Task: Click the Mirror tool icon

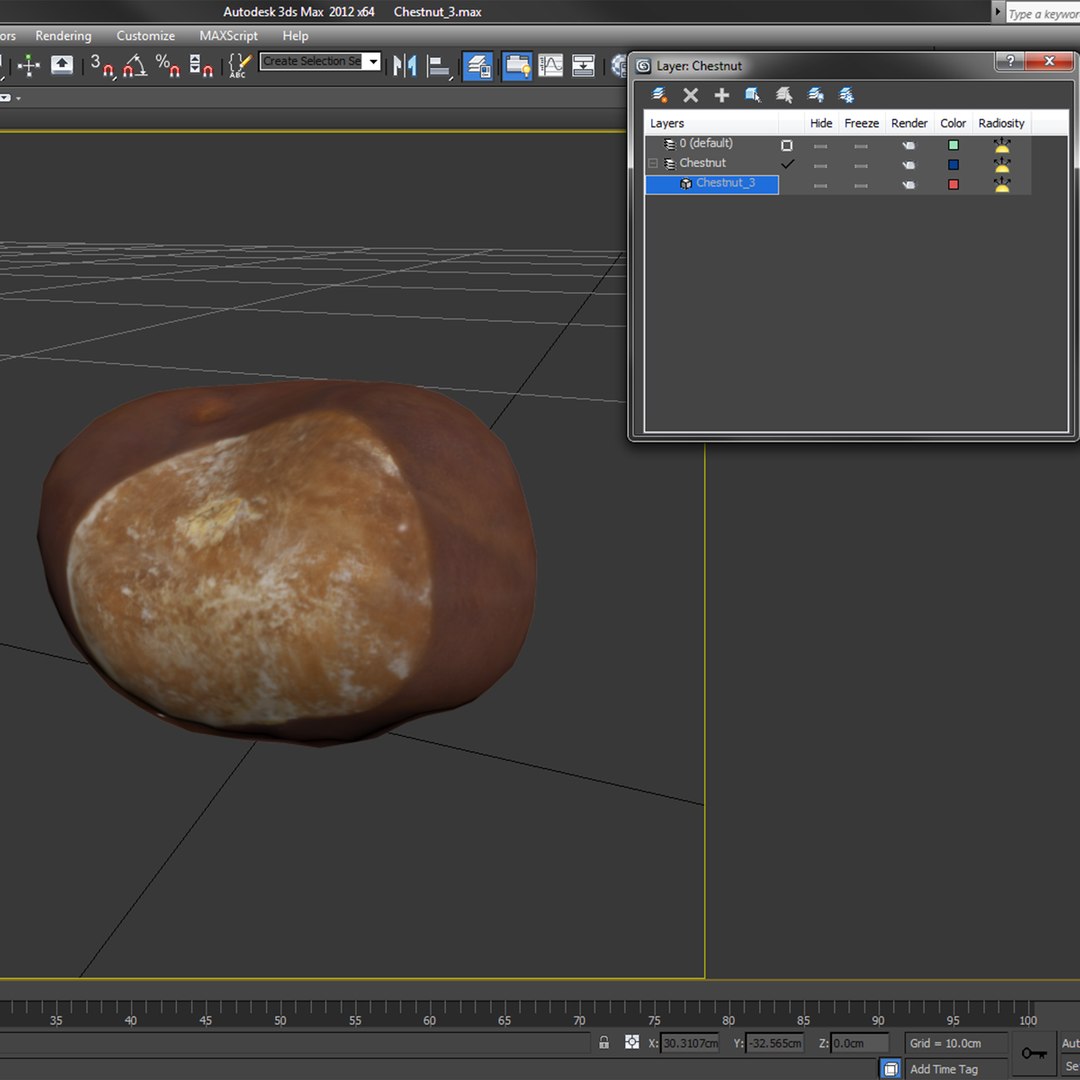Action: pyautogui.click(x=405, y=66)
